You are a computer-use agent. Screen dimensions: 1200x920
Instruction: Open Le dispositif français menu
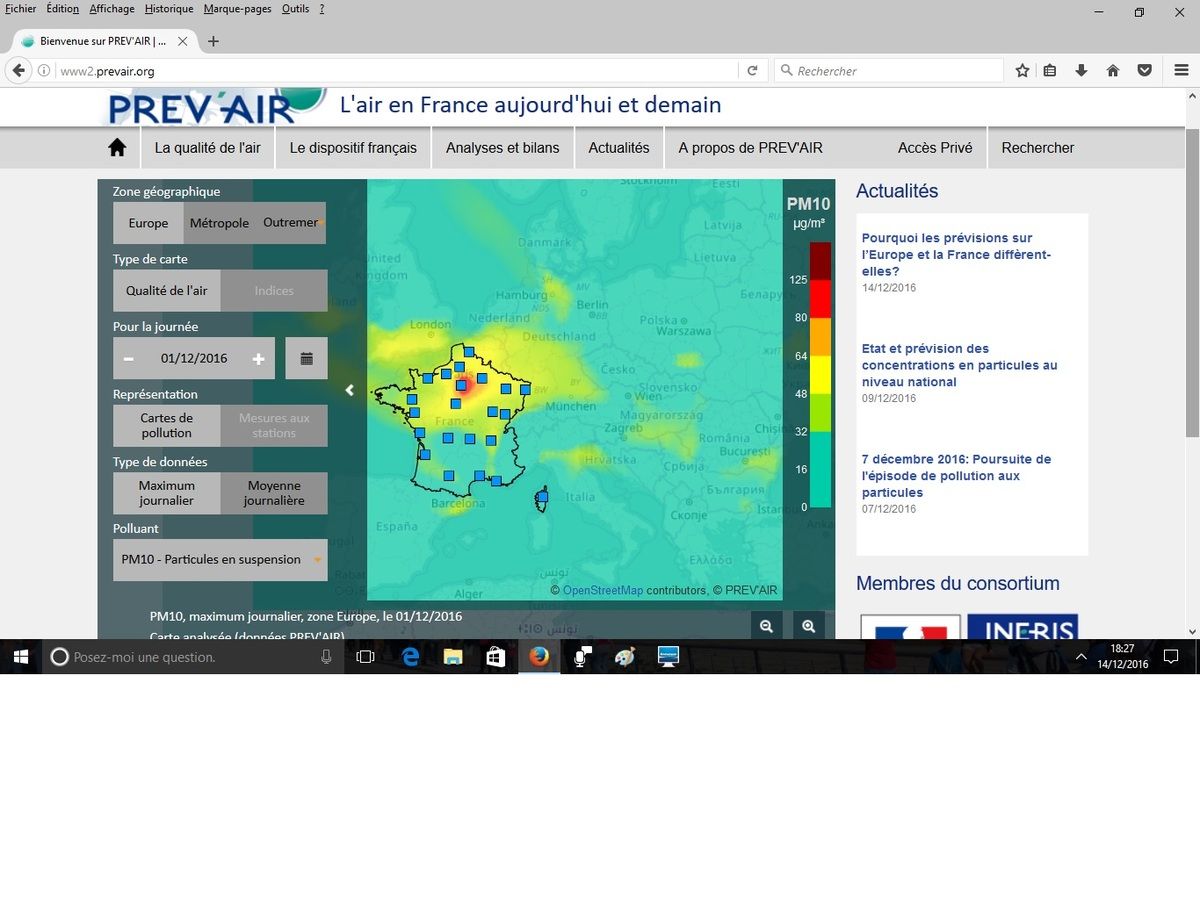click(353, 148)
